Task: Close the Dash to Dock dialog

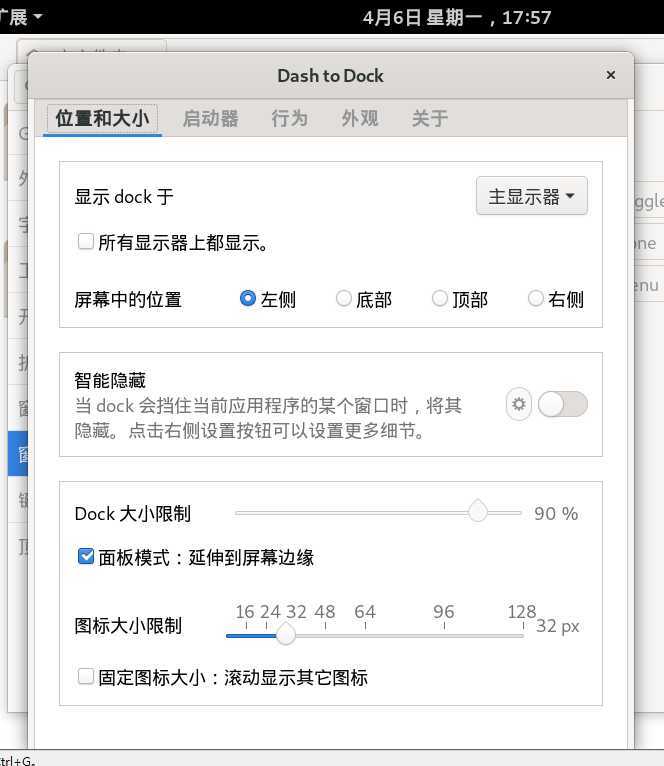Action: point(610,75)
